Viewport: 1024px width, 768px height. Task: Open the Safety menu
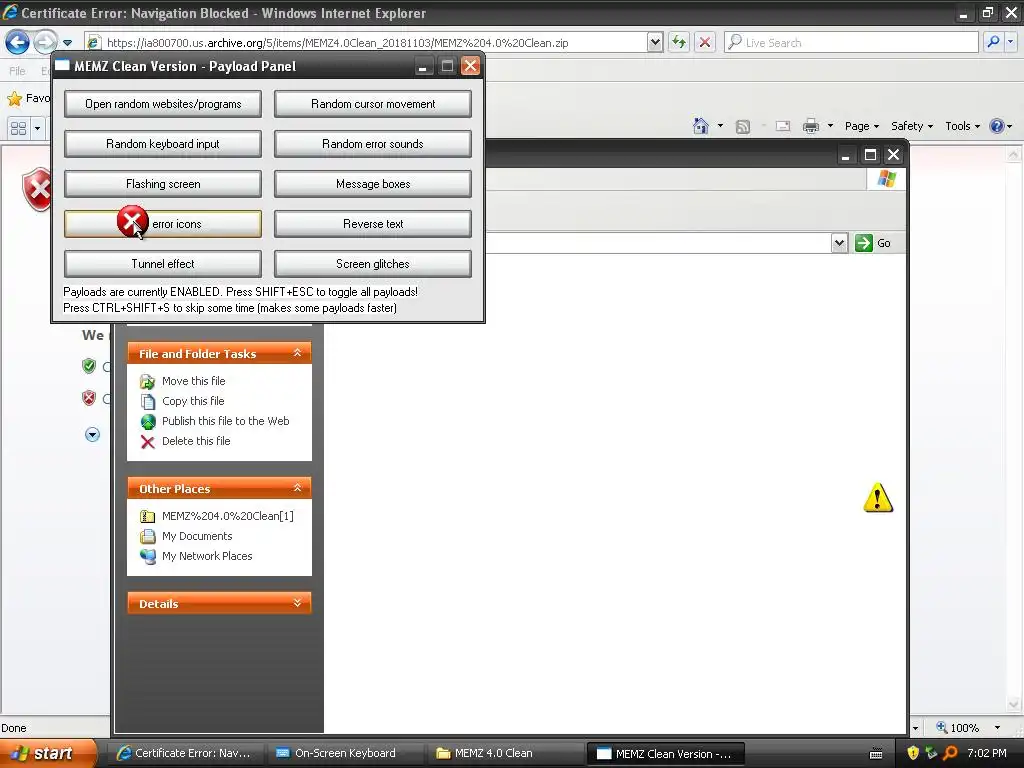click(912, 126)
